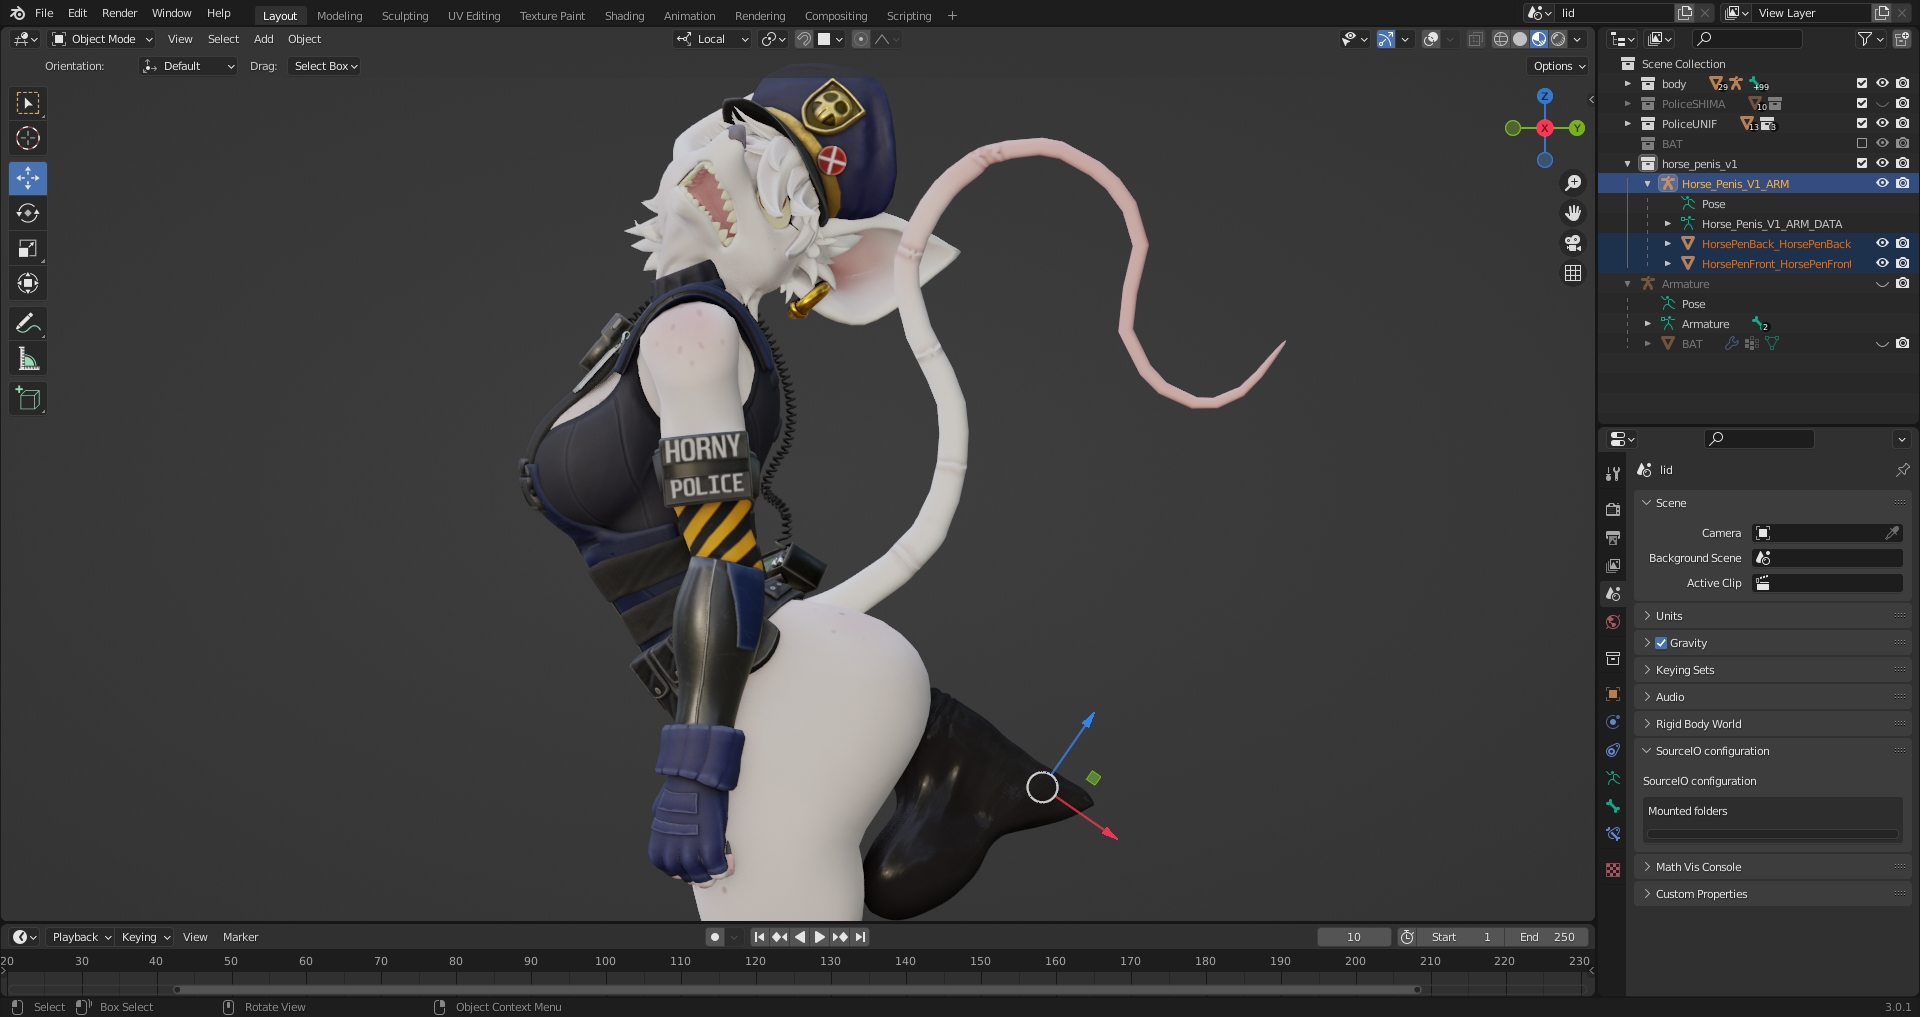Screen dimensions: 1920x1017
Task: Switch to the Shading workspace tab
Action: click(x=624, y=15)
